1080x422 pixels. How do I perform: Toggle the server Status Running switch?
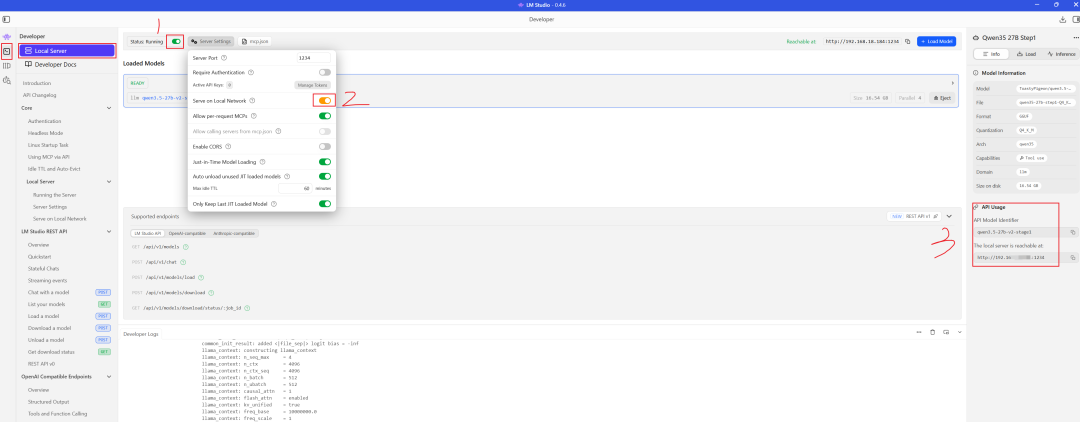pos(176,42)
